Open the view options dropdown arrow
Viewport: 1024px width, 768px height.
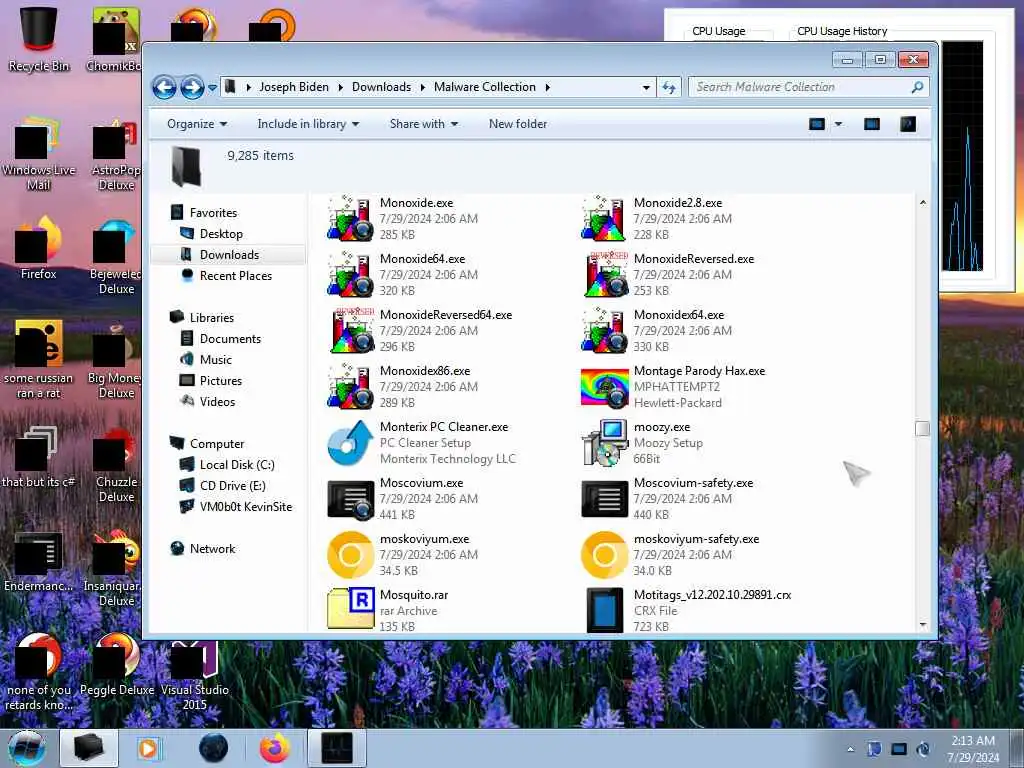[839, 124]
